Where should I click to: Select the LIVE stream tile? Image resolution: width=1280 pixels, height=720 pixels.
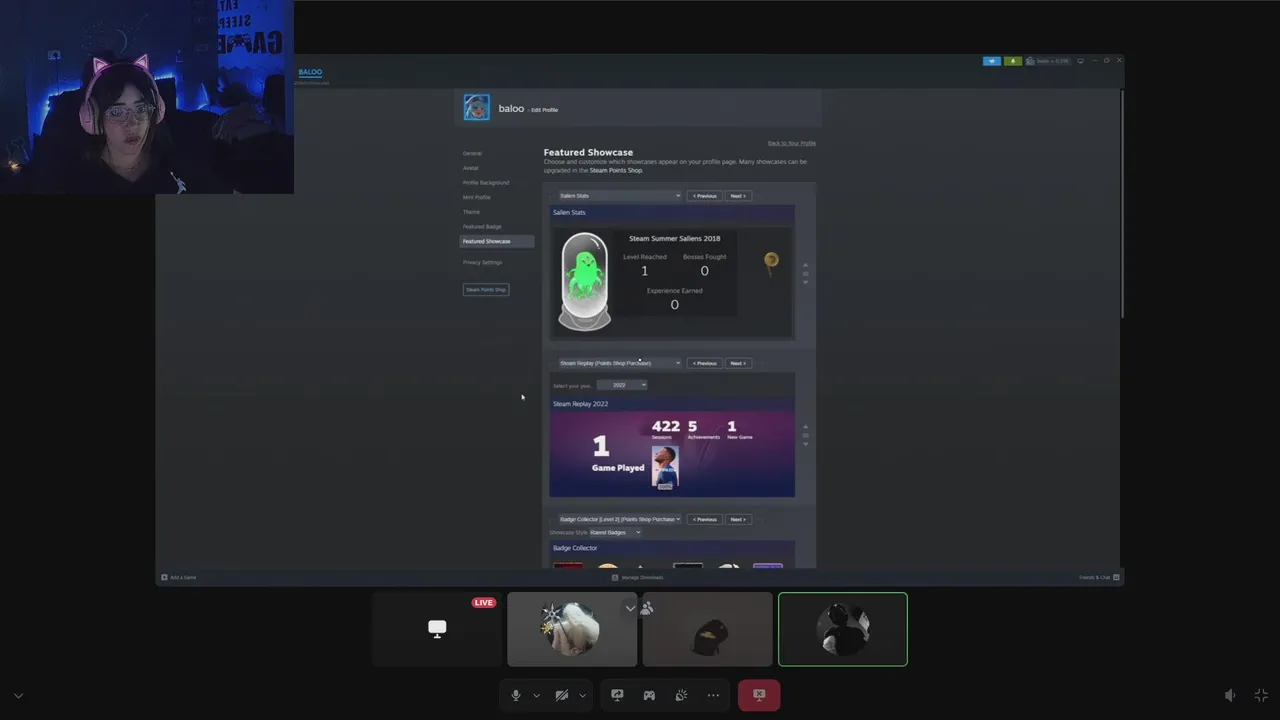[437, 629]
